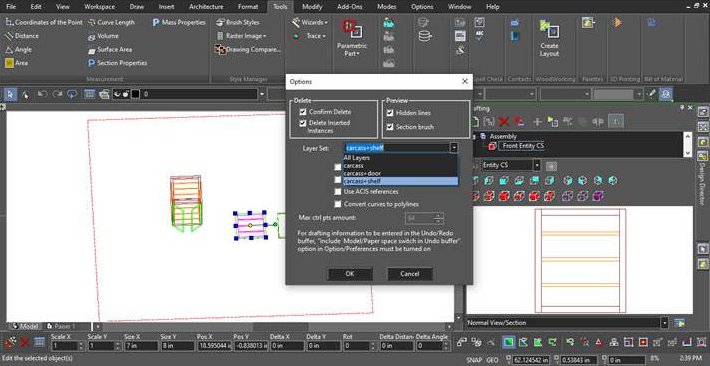This screenshot has height=366, width=710.
Task: Click the red X delete icon in Drafting palette
Action: 504,121
